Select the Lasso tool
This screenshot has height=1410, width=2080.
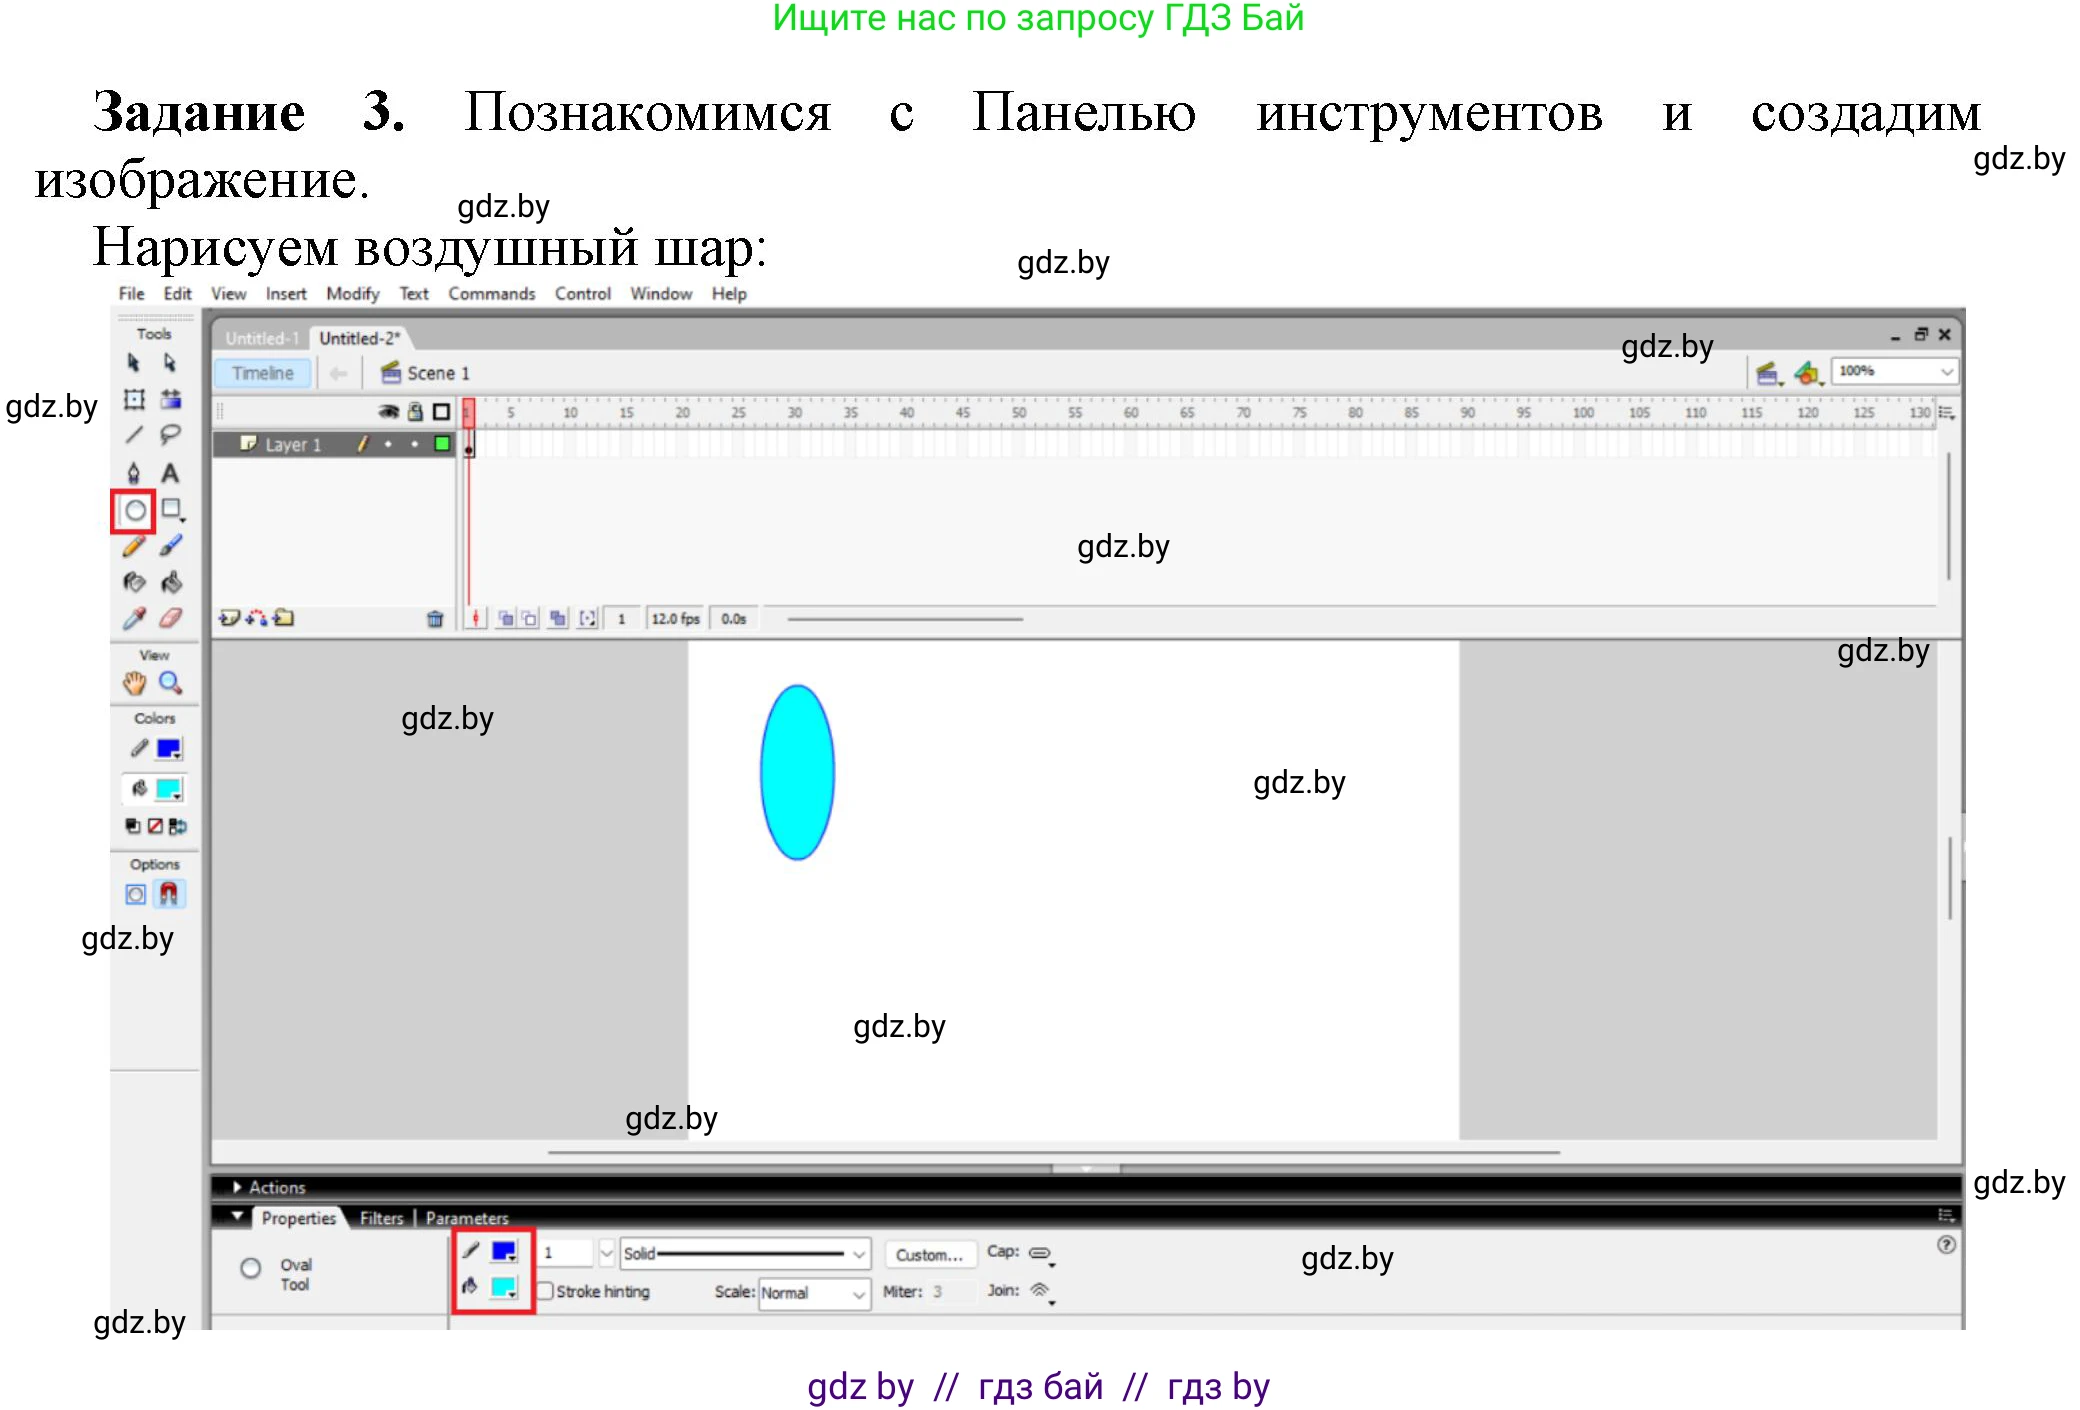[172, 435]
